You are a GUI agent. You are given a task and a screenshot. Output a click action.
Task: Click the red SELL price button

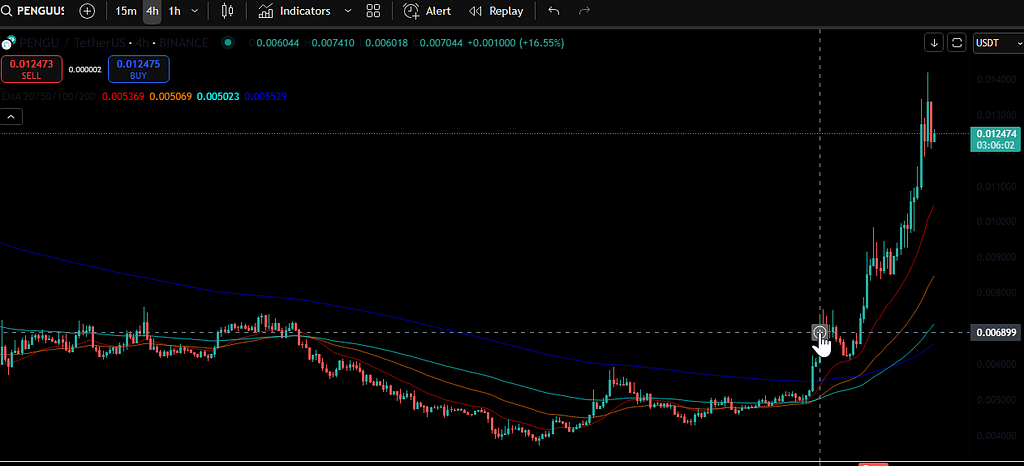click(x=31, y=69)
